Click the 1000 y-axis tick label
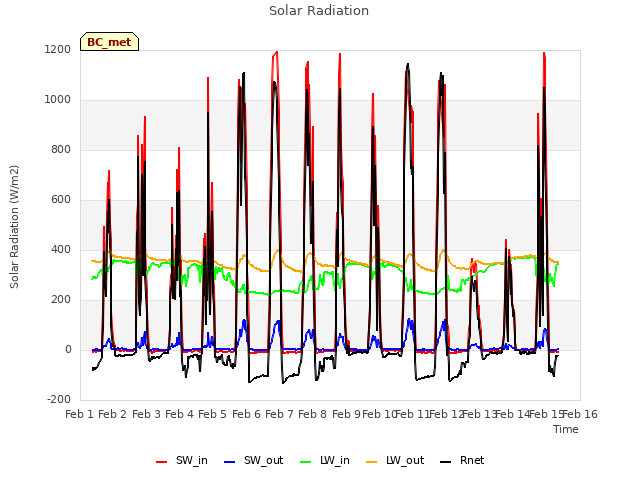 click(x=58, y=100)
